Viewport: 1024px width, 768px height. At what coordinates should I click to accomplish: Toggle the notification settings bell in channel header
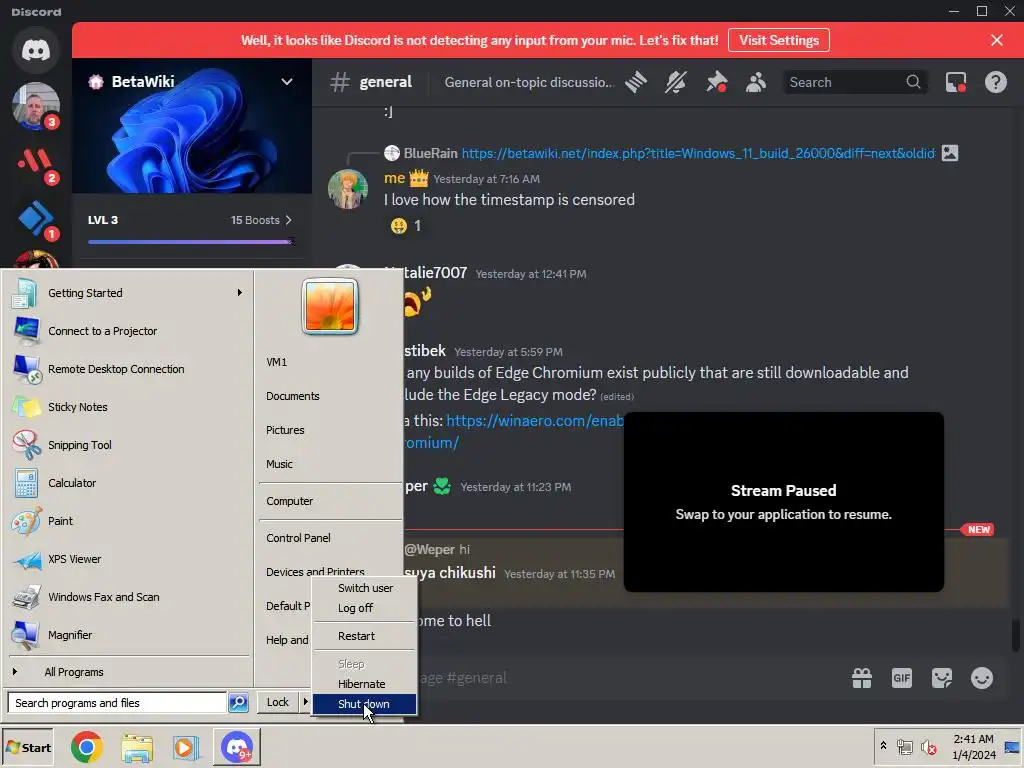point(676,82)
